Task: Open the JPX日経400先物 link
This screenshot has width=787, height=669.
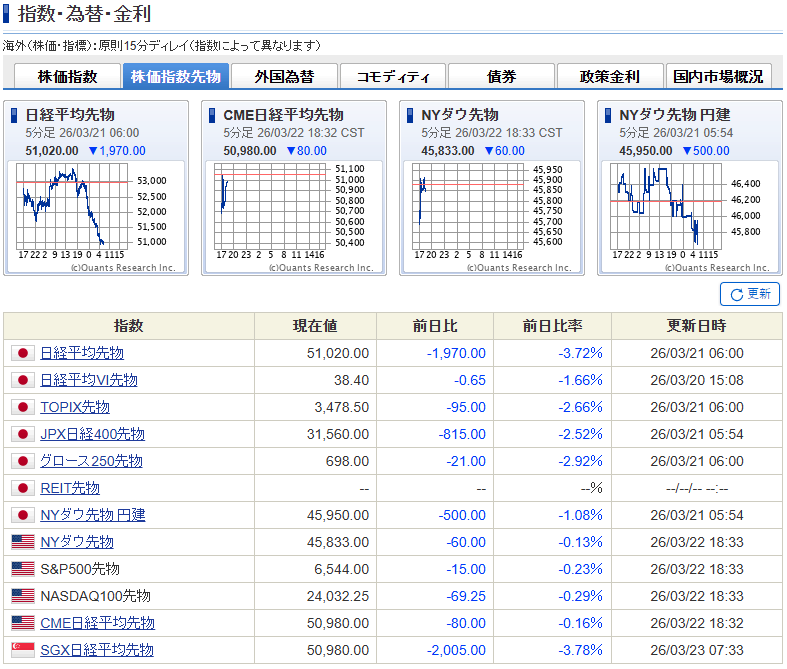Action: click(x=92, y=434)
